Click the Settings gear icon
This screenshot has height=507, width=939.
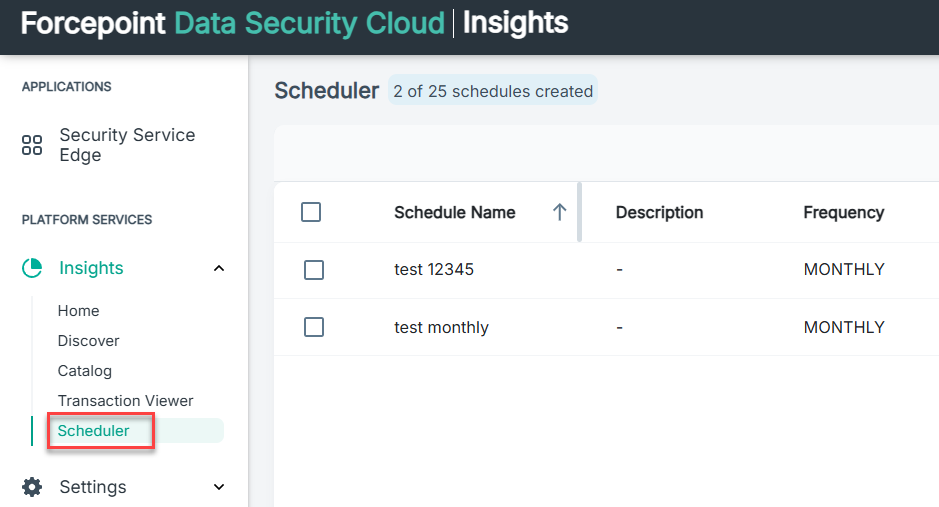(32, 487)
